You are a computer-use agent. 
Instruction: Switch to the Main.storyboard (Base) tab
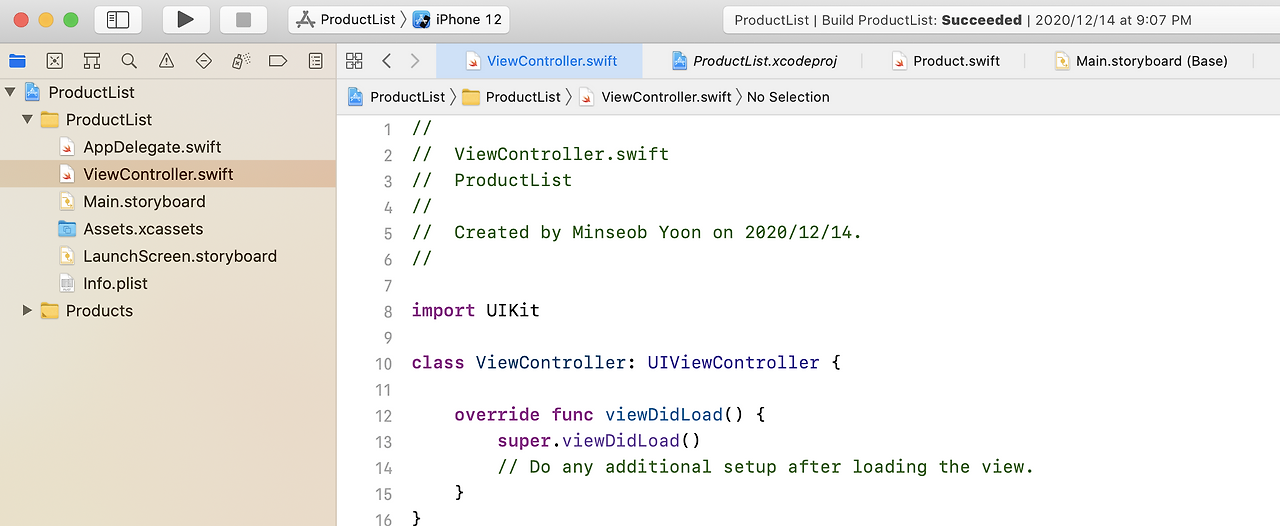[1141, 61]
